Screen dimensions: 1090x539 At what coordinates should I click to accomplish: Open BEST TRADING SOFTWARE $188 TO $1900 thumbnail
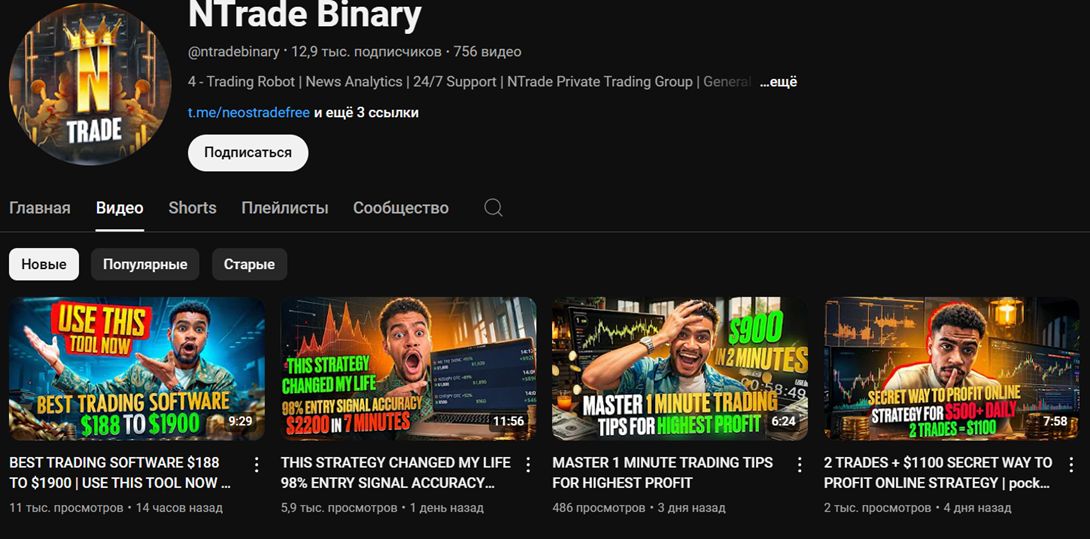[137, 369]
